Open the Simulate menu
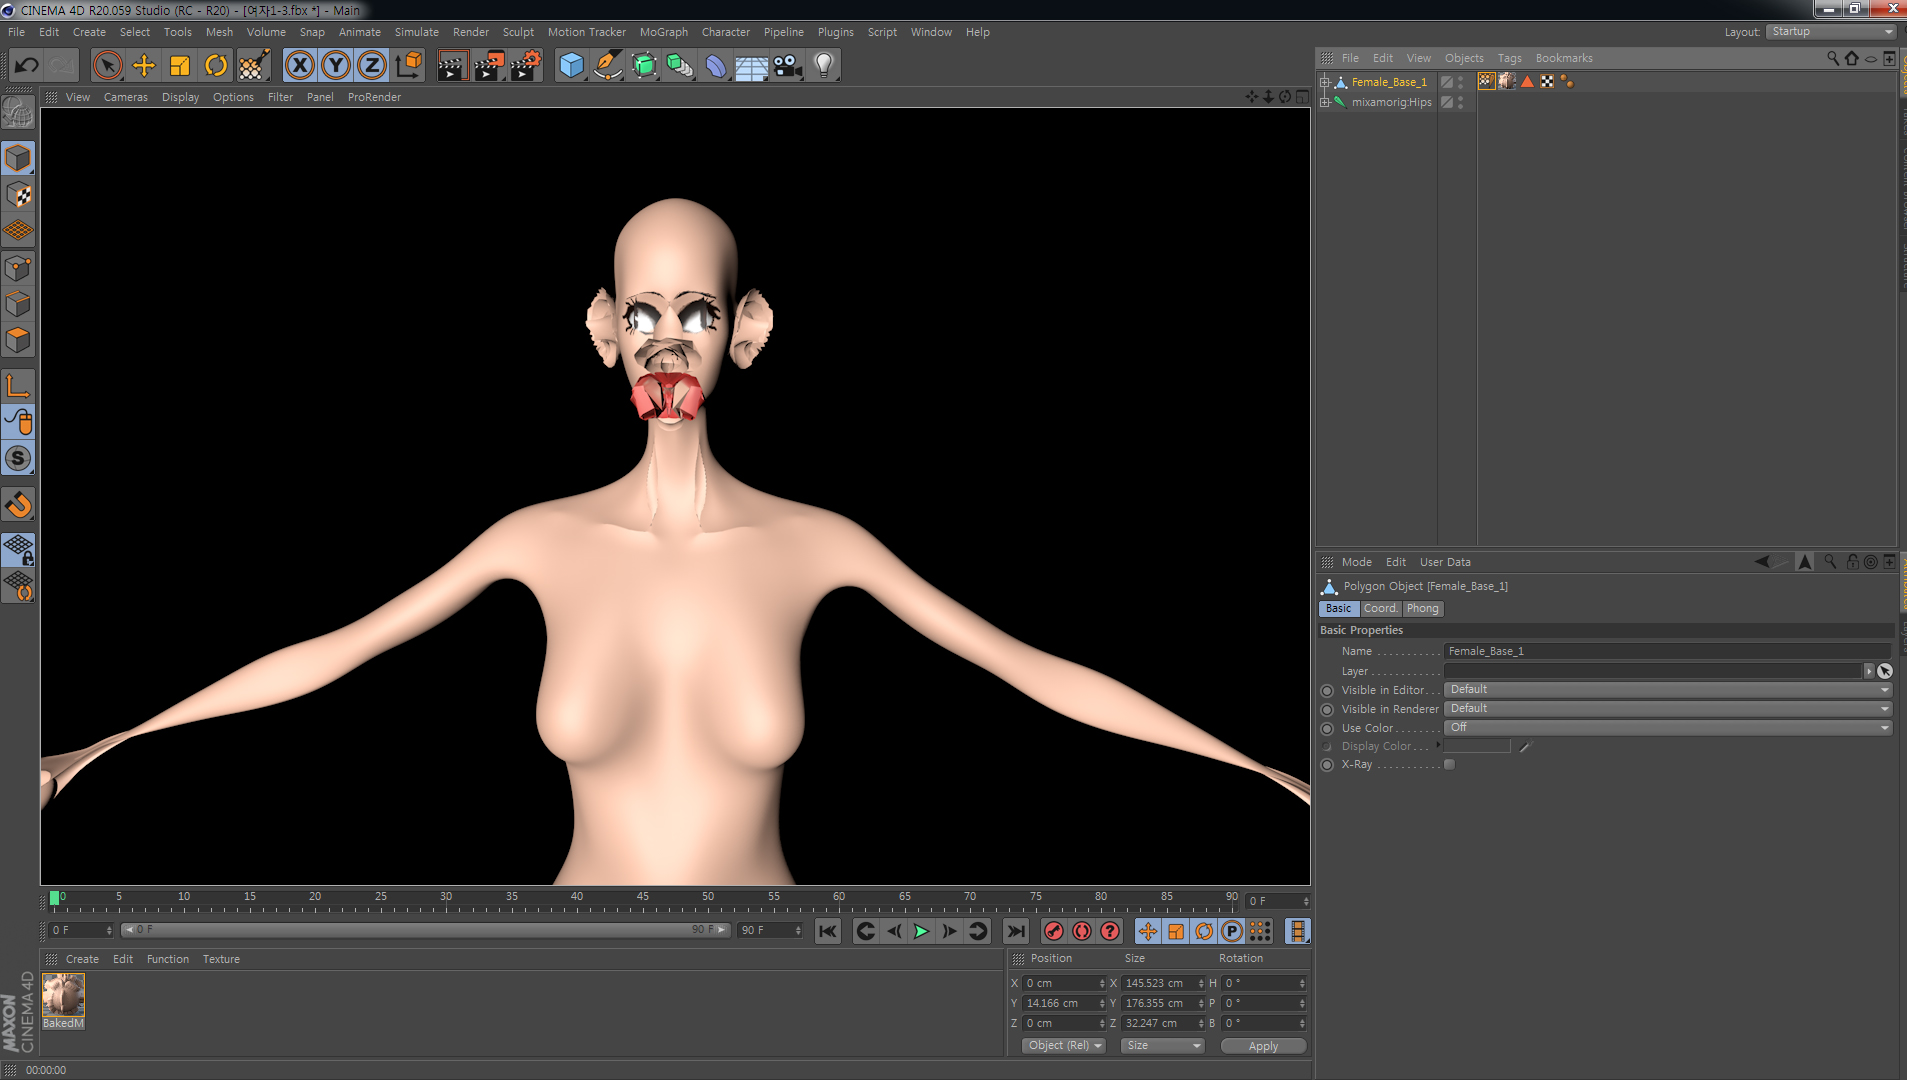 (x=416, y=32)
